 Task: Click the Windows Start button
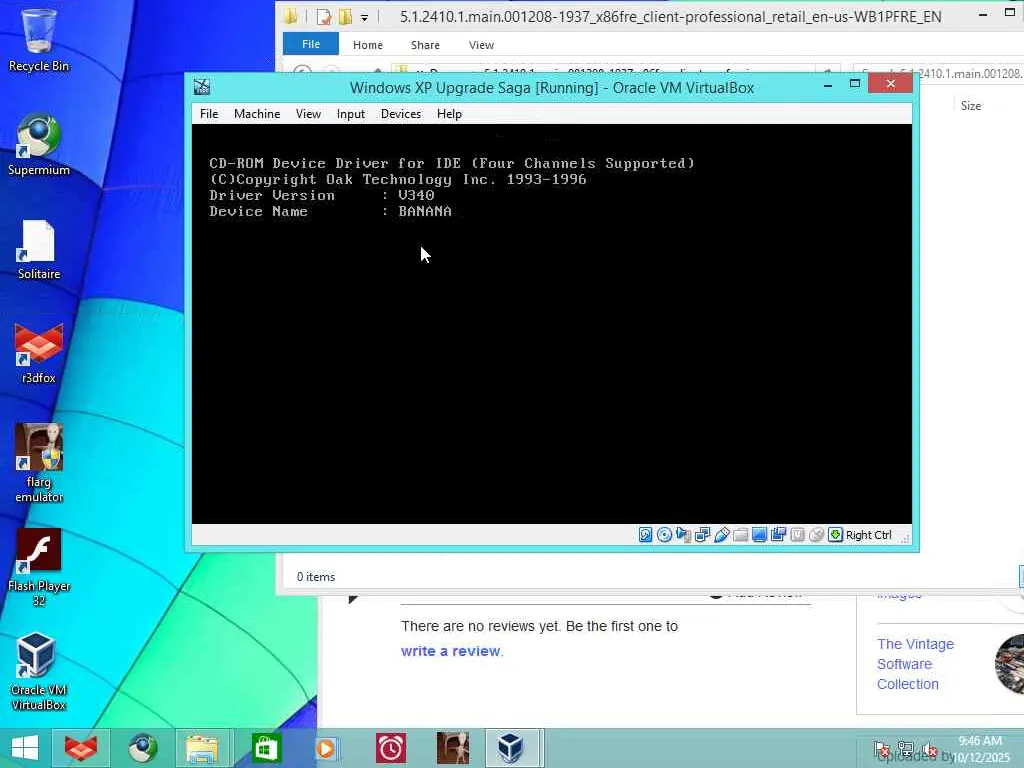[x=25, y=748]
